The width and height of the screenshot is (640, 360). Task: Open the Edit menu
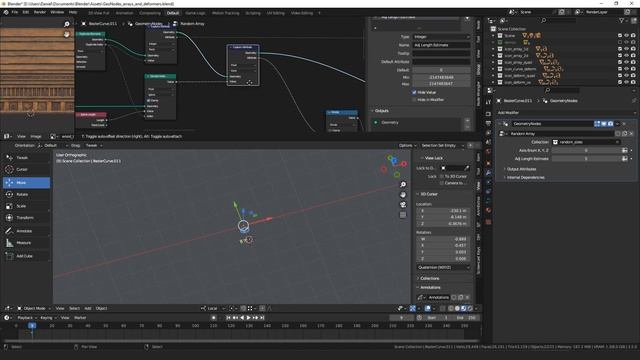point(26,12)
